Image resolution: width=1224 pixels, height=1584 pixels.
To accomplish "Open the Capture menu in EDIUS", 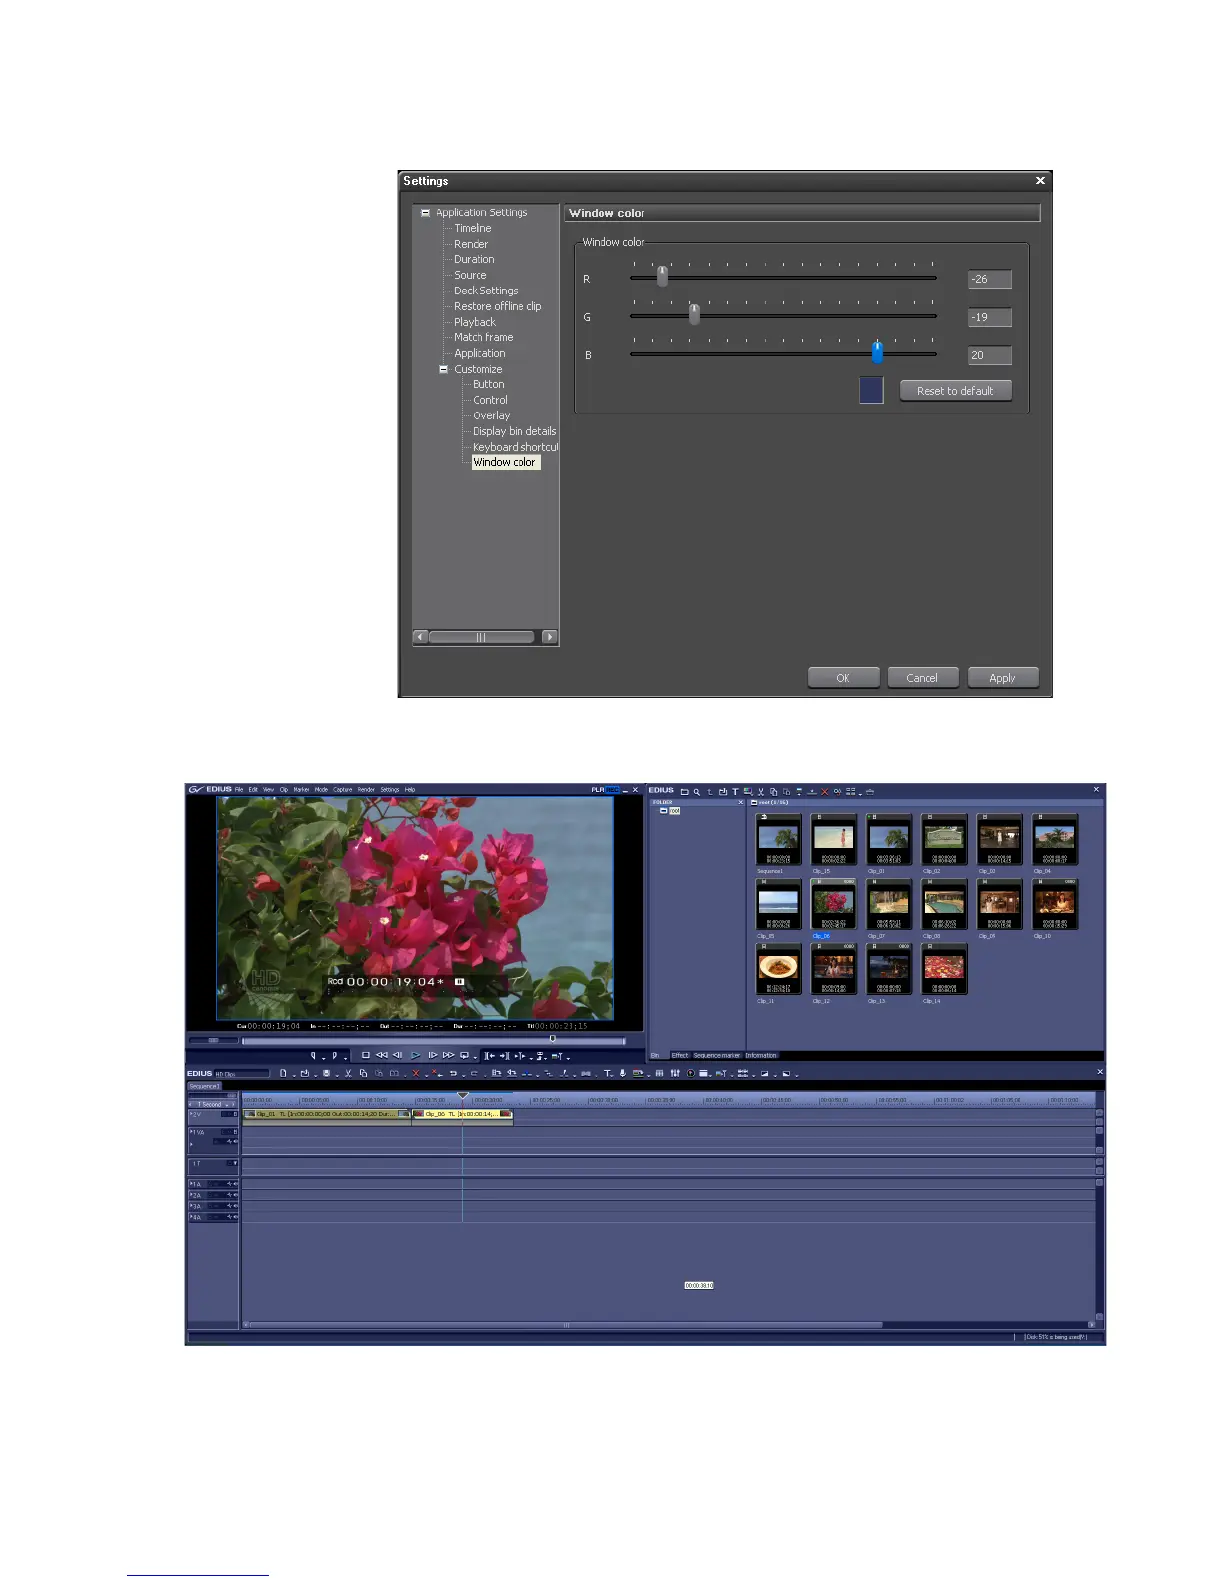I will click(x=342, y=789).
